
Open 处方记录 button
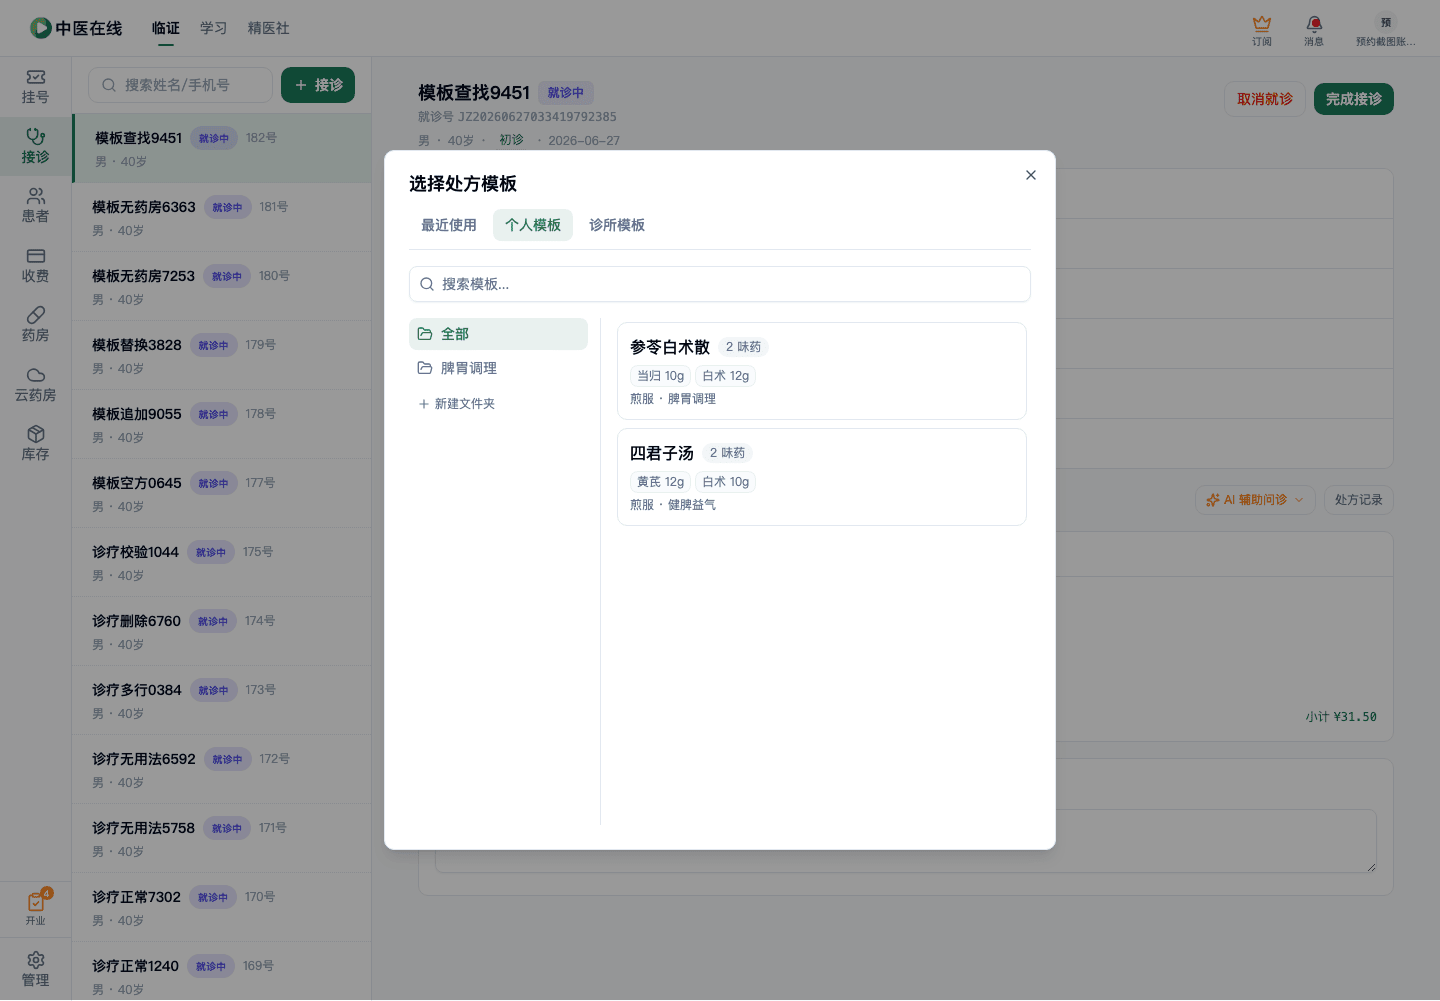coord(1359,500)
